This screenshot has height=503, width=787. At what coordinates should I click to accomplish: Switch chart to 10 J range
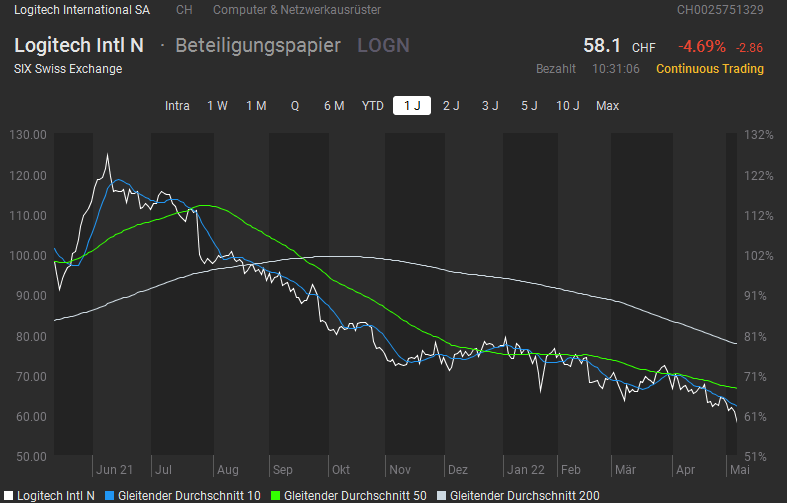point(568,106)
